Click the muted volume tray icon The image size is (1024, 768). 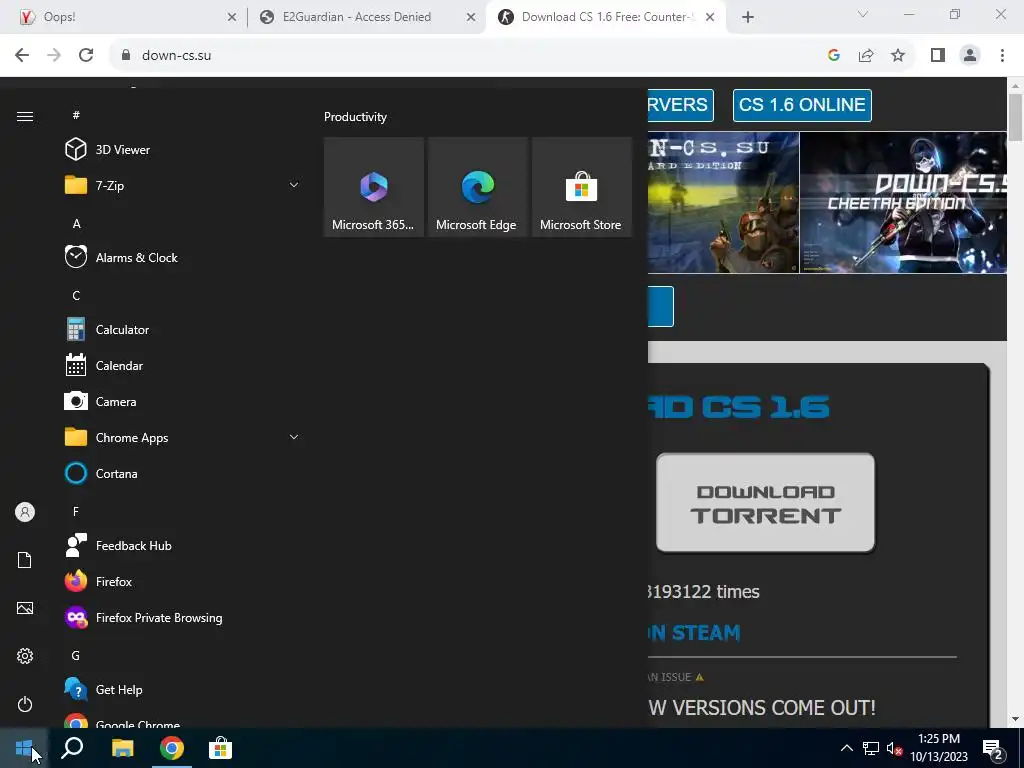click(894, 748)
